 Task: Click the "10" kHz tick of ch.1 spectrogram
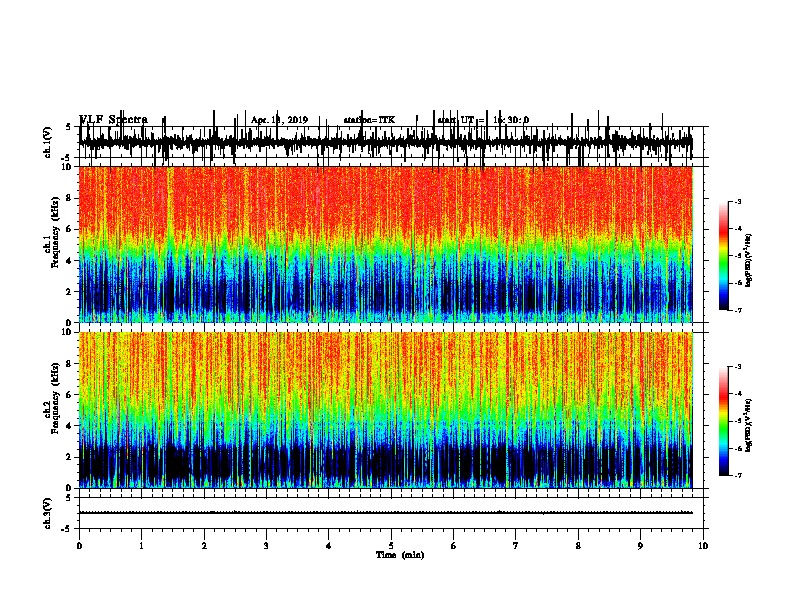pos(67,167)
